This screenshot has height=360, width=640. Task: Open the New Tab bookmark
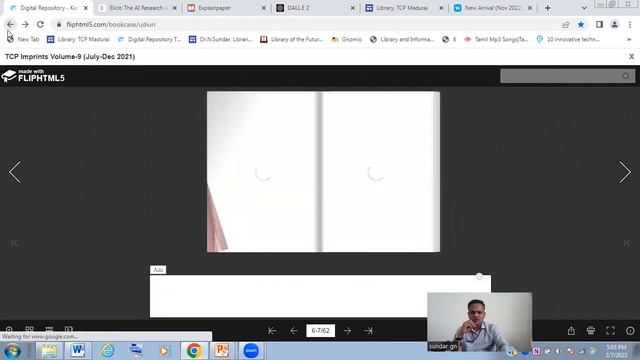click(x=23, y=40)
